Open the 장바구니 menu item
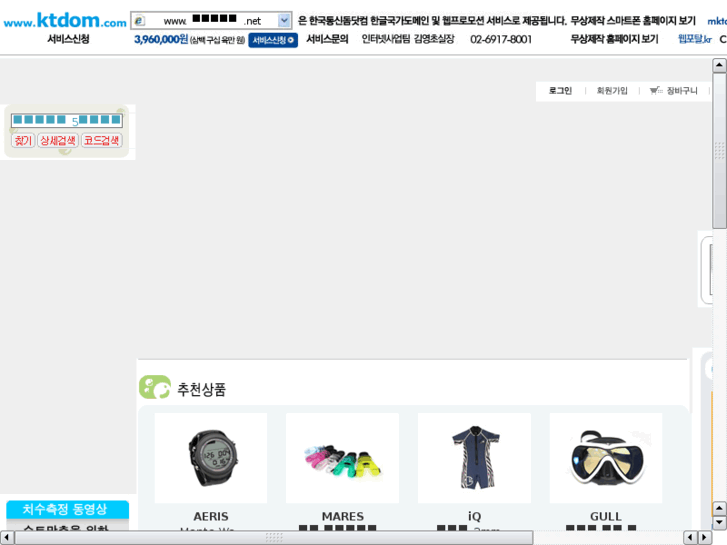The width and height of the screenshot is (727, 545). click(682, 91)
